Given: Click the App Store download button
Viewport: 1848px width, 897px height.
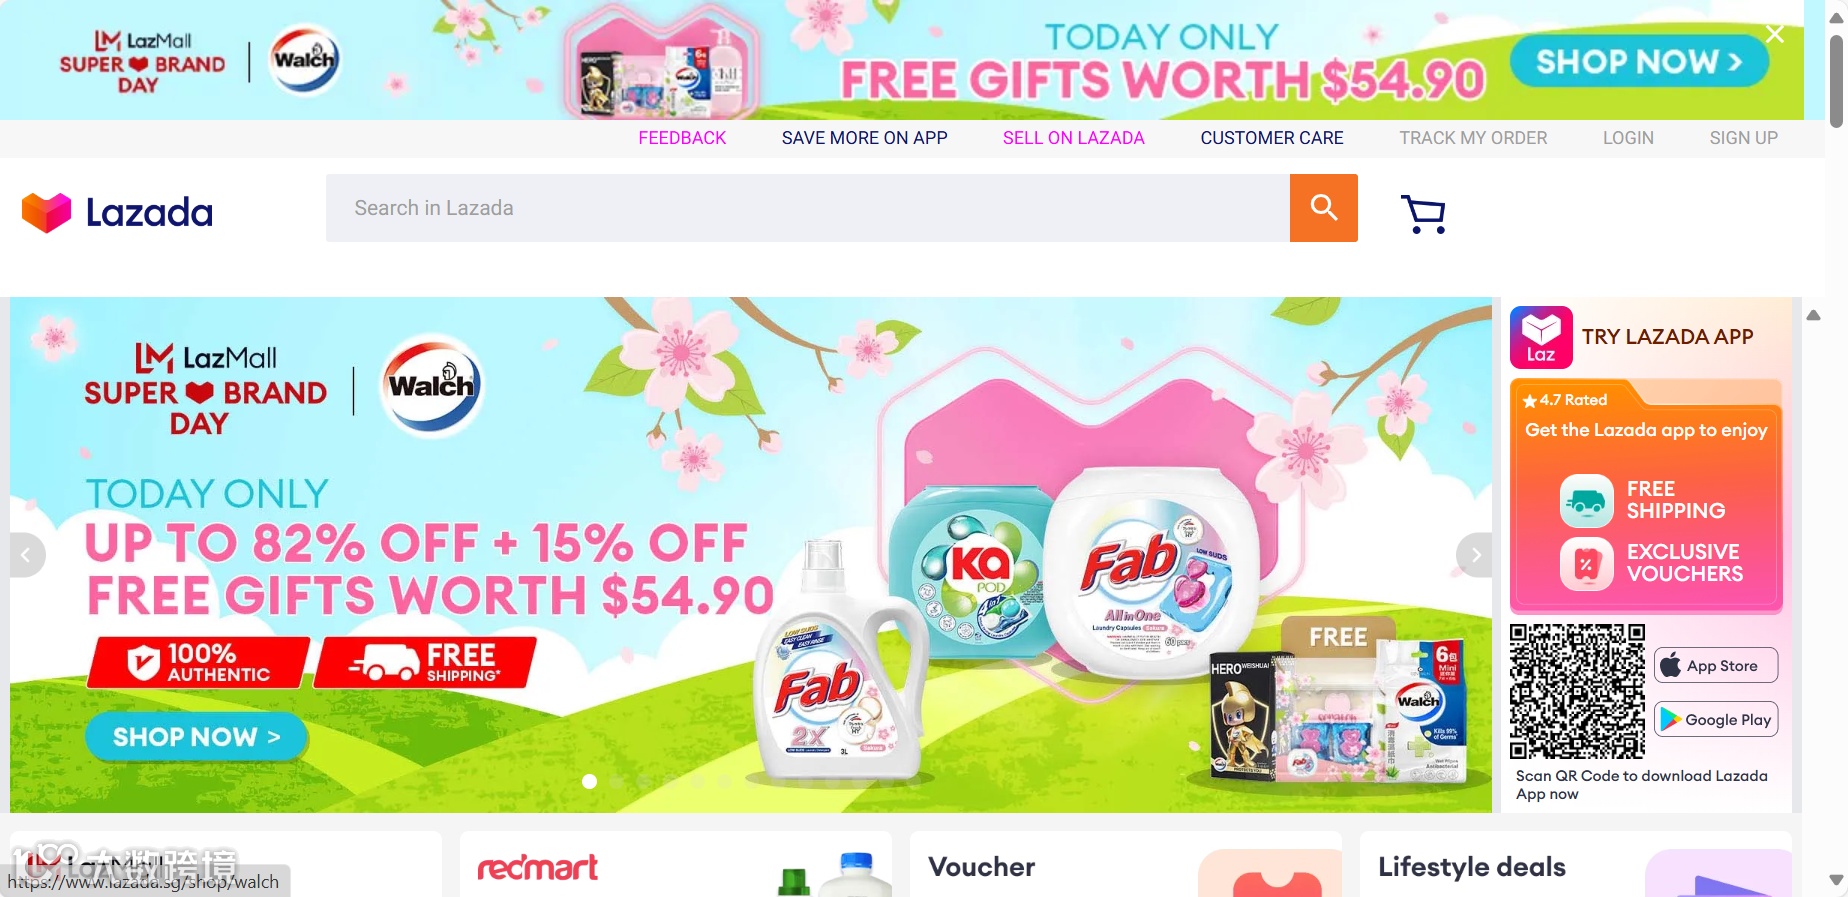Looking at the screenshot, I should tap(1716, 665).
